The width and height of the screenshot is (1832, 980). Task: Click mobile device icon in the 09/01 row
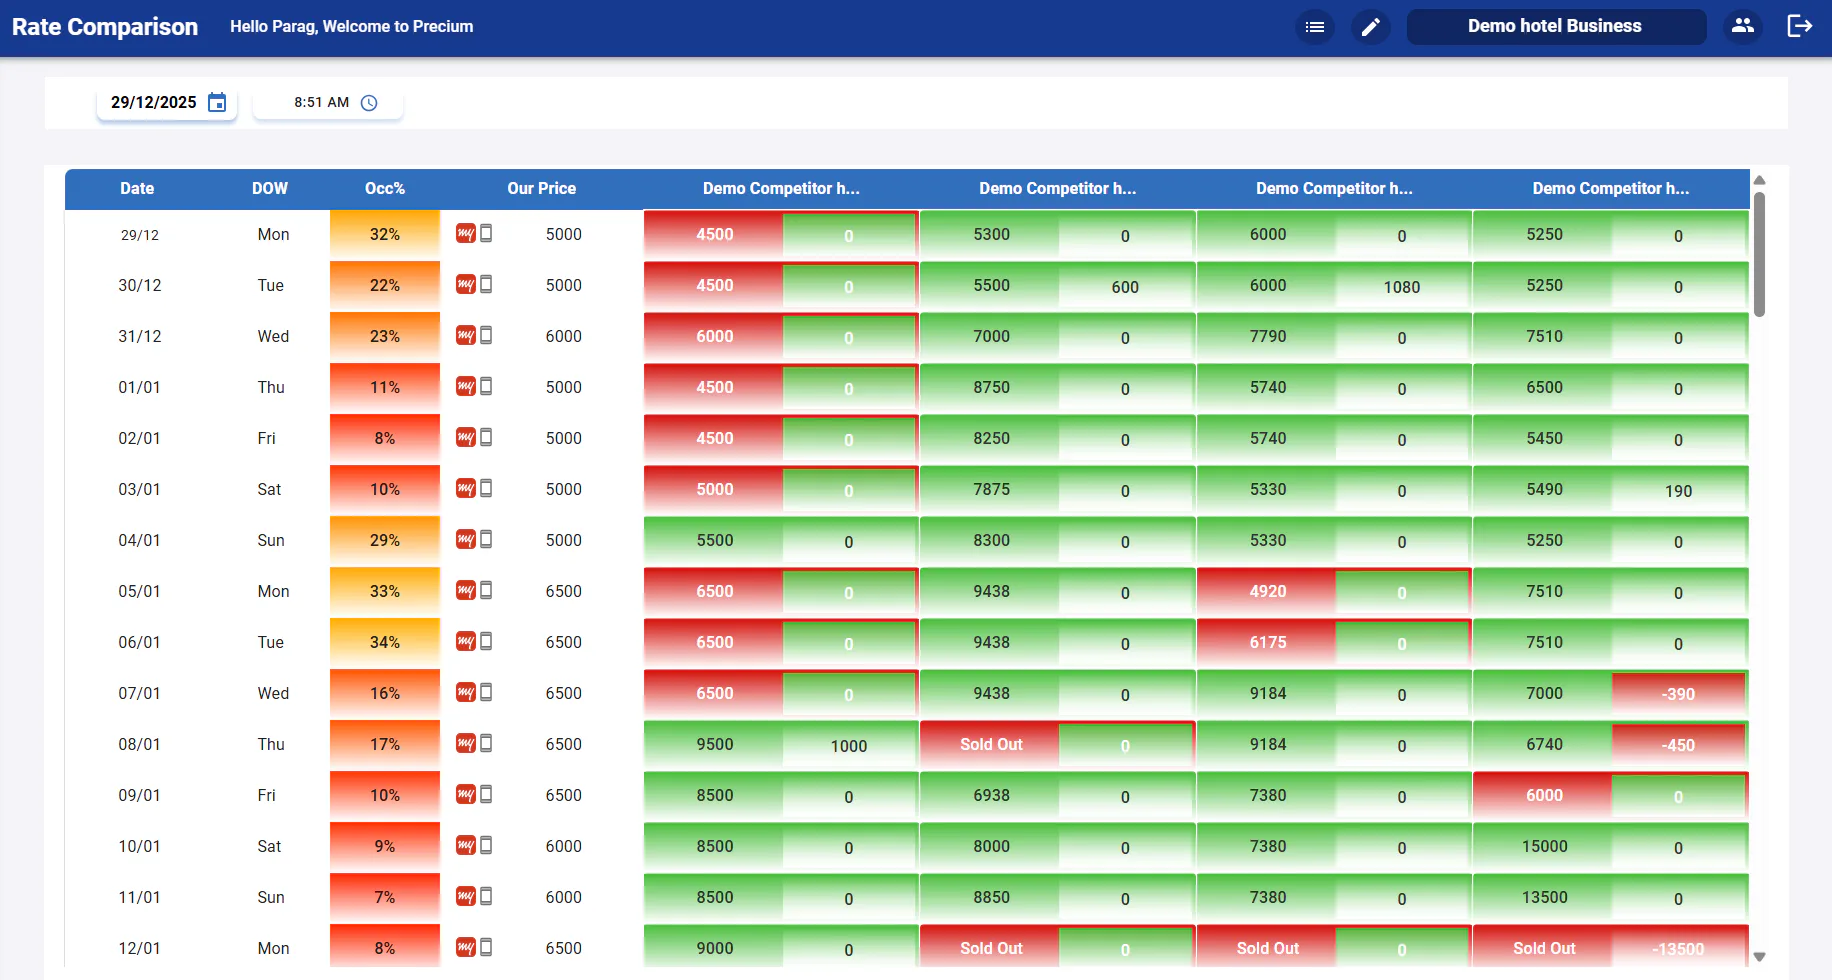[486, 794]
